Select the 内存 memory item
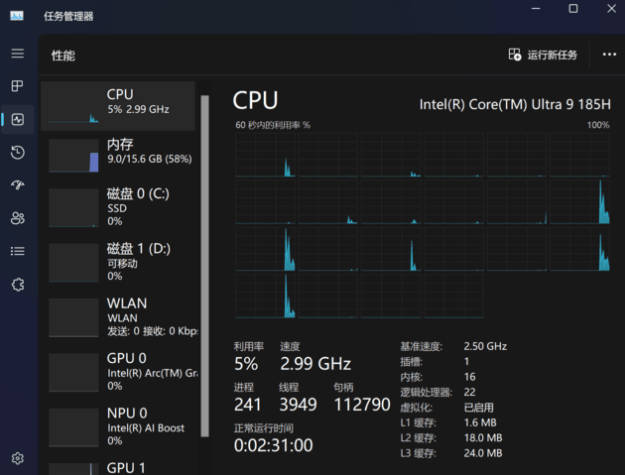Image resolution: width=625 pixels, height=475 pixels. pyautogui.click(x=118, y=155)
